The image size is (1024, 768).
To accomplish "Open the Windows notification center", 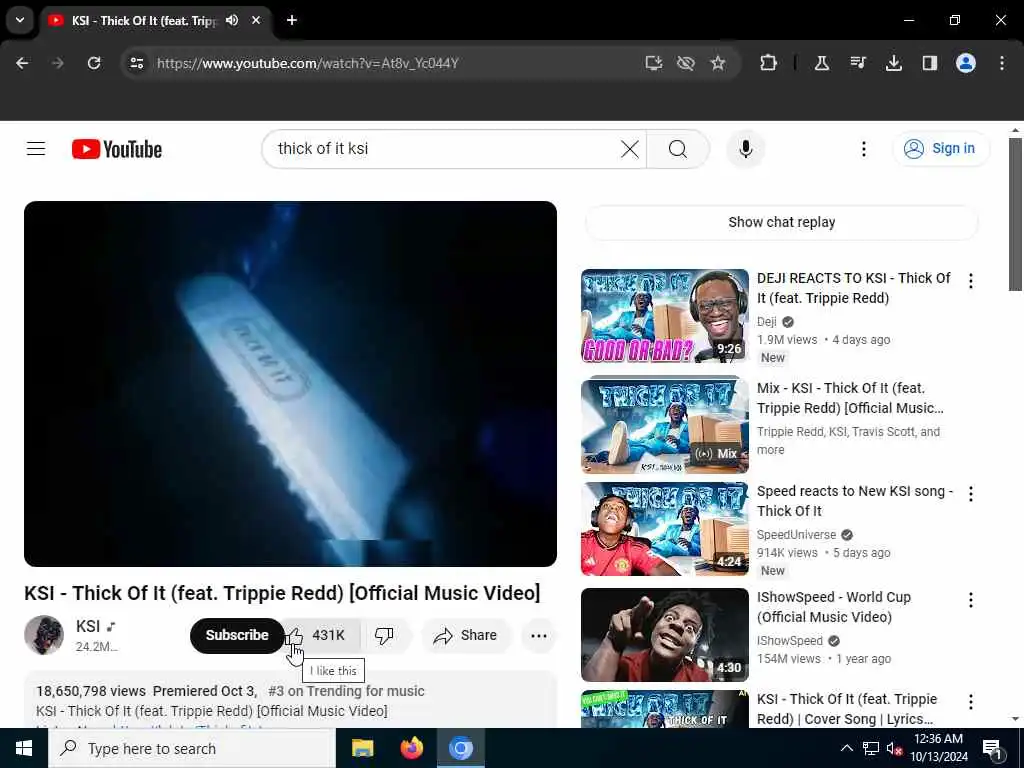I will (x=992, y=749).
